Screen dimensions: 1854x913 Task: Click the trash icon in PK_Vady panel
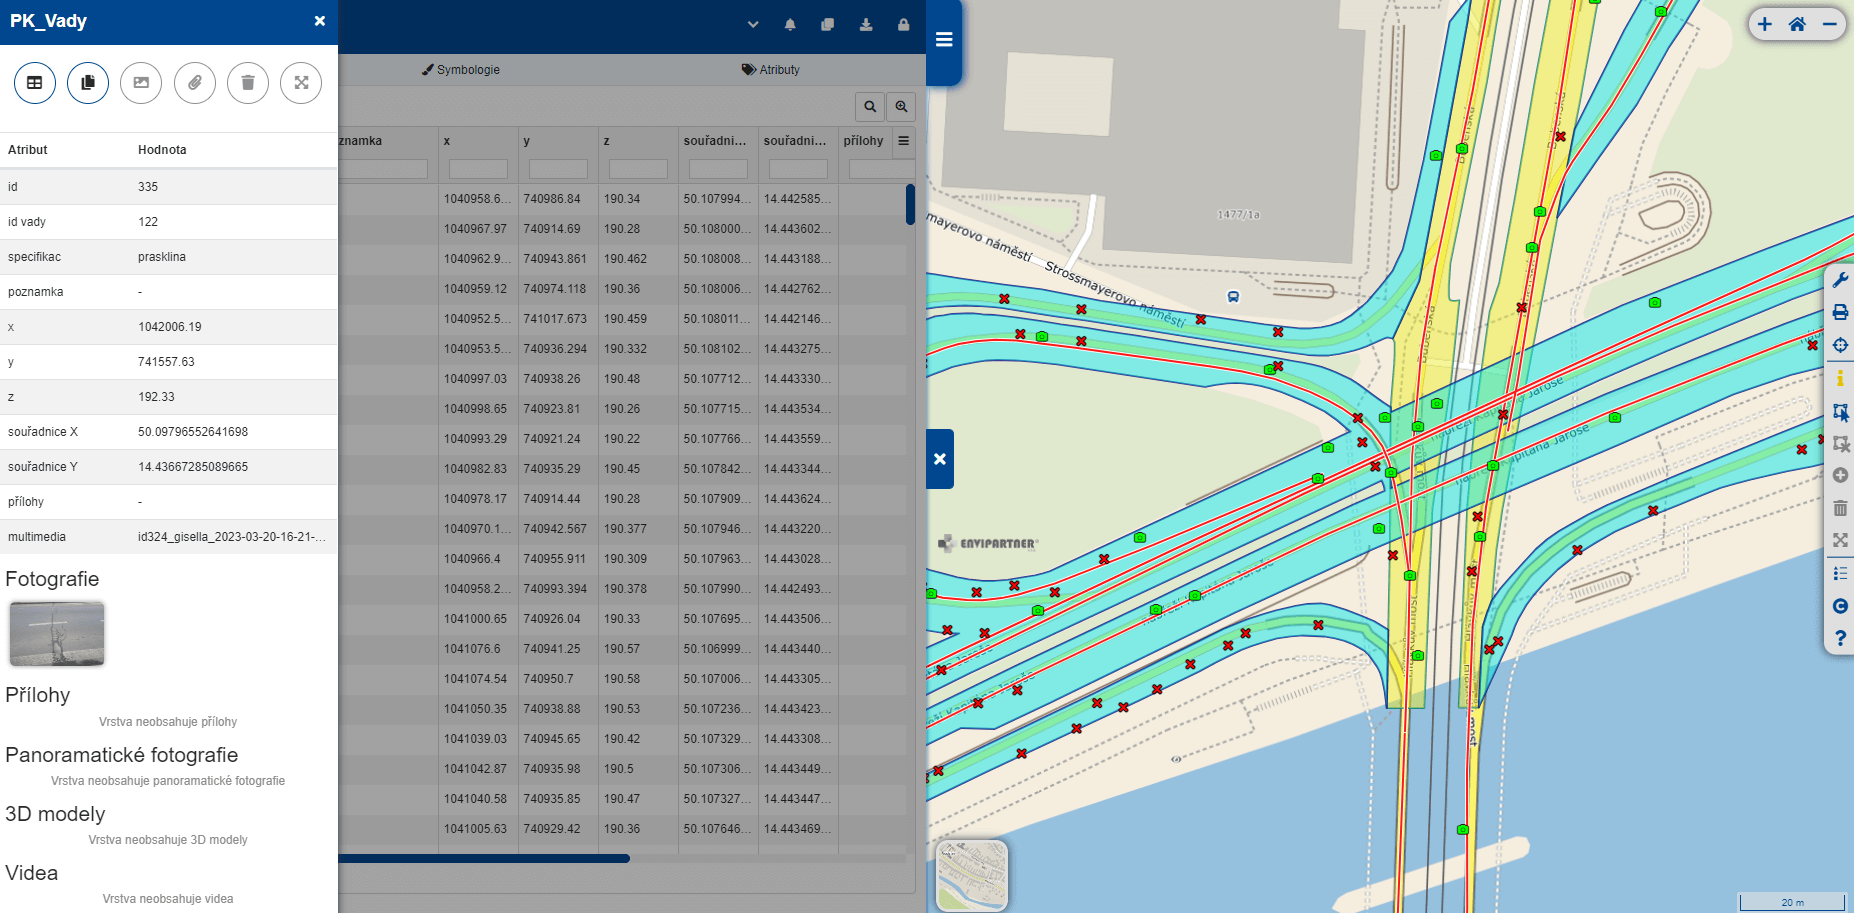[248, 83]
